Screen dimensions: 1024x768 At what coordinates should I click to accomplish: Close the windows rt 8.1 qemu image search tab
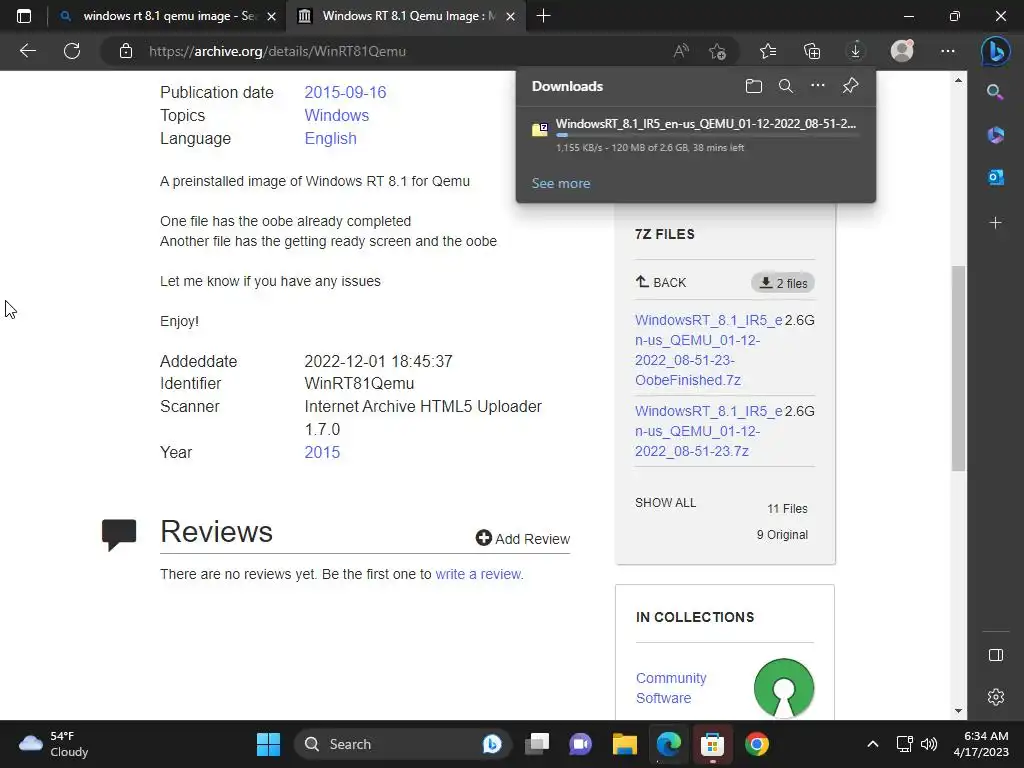pyautogui.click(x=272, y=16)
